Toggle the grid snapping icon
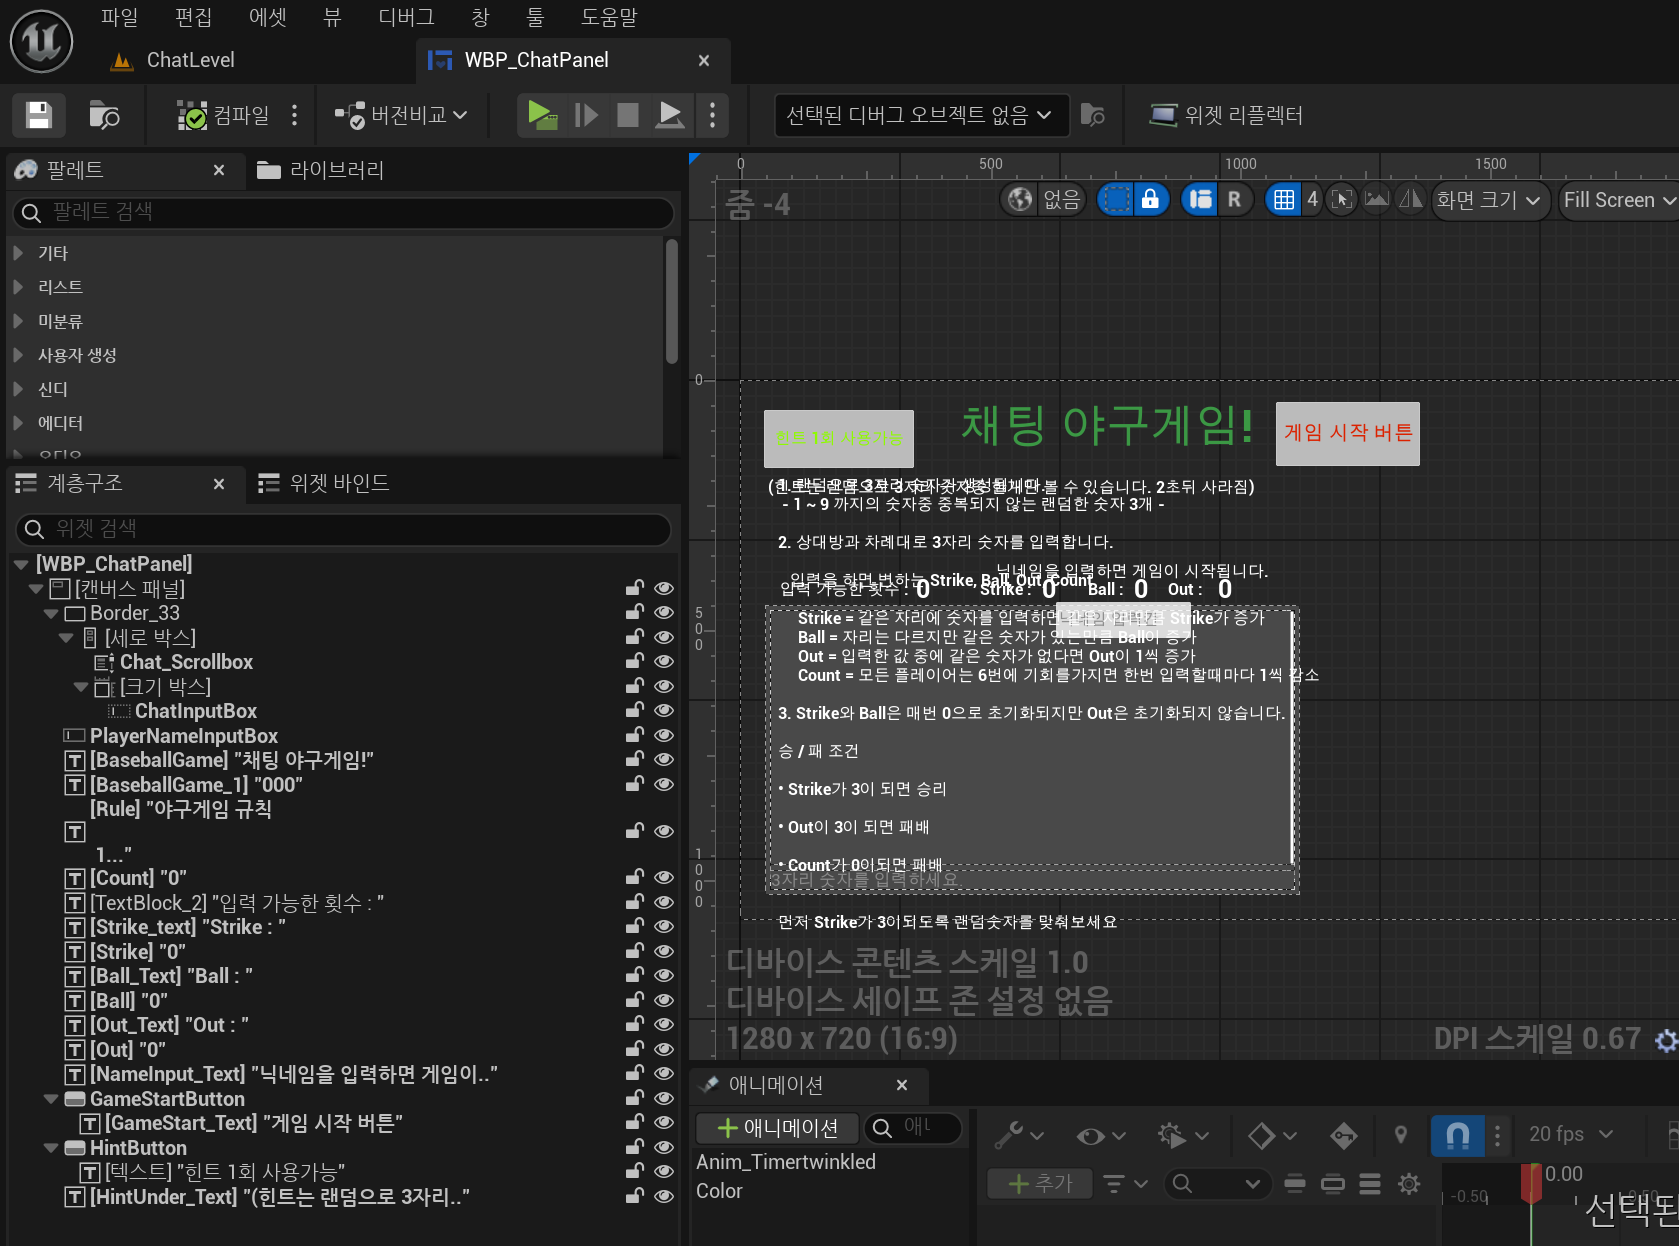 tap(1283, 199)
